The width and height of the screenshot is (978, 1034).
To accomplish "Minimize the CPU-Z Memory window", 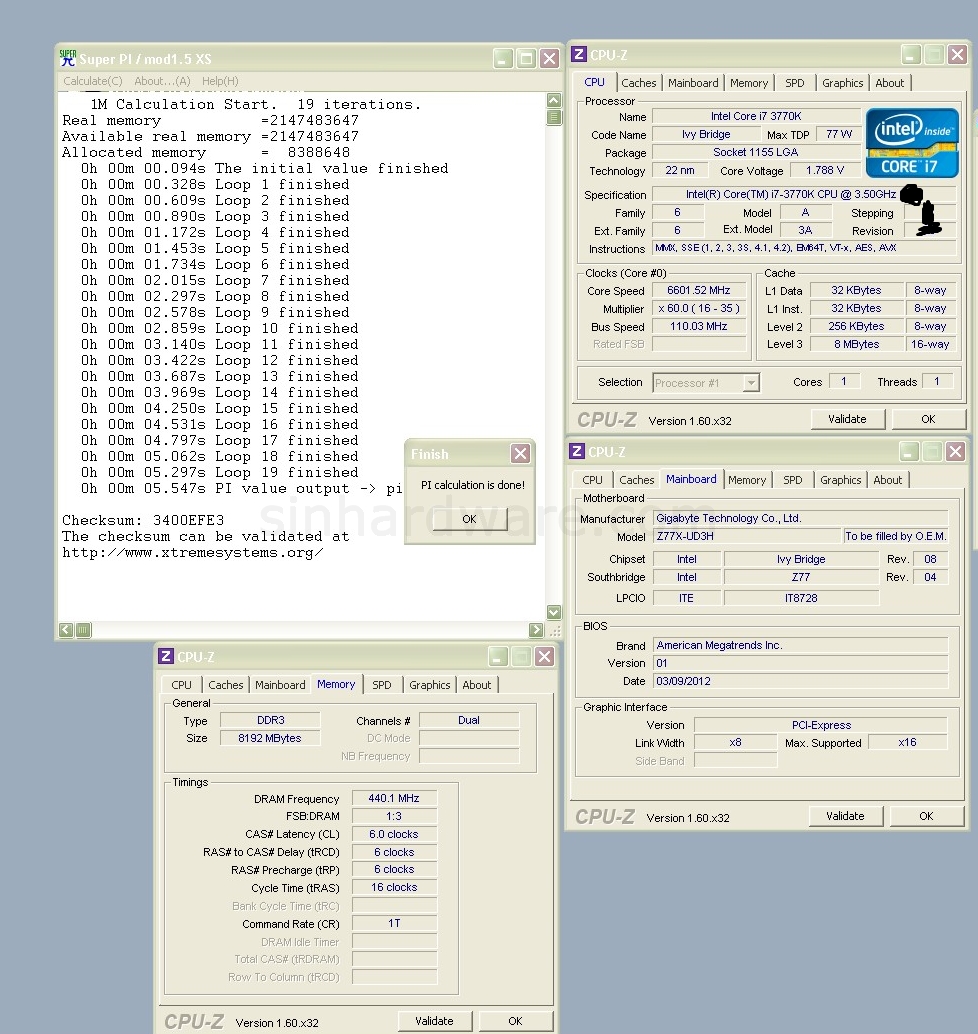I will [x=498, y=657].
